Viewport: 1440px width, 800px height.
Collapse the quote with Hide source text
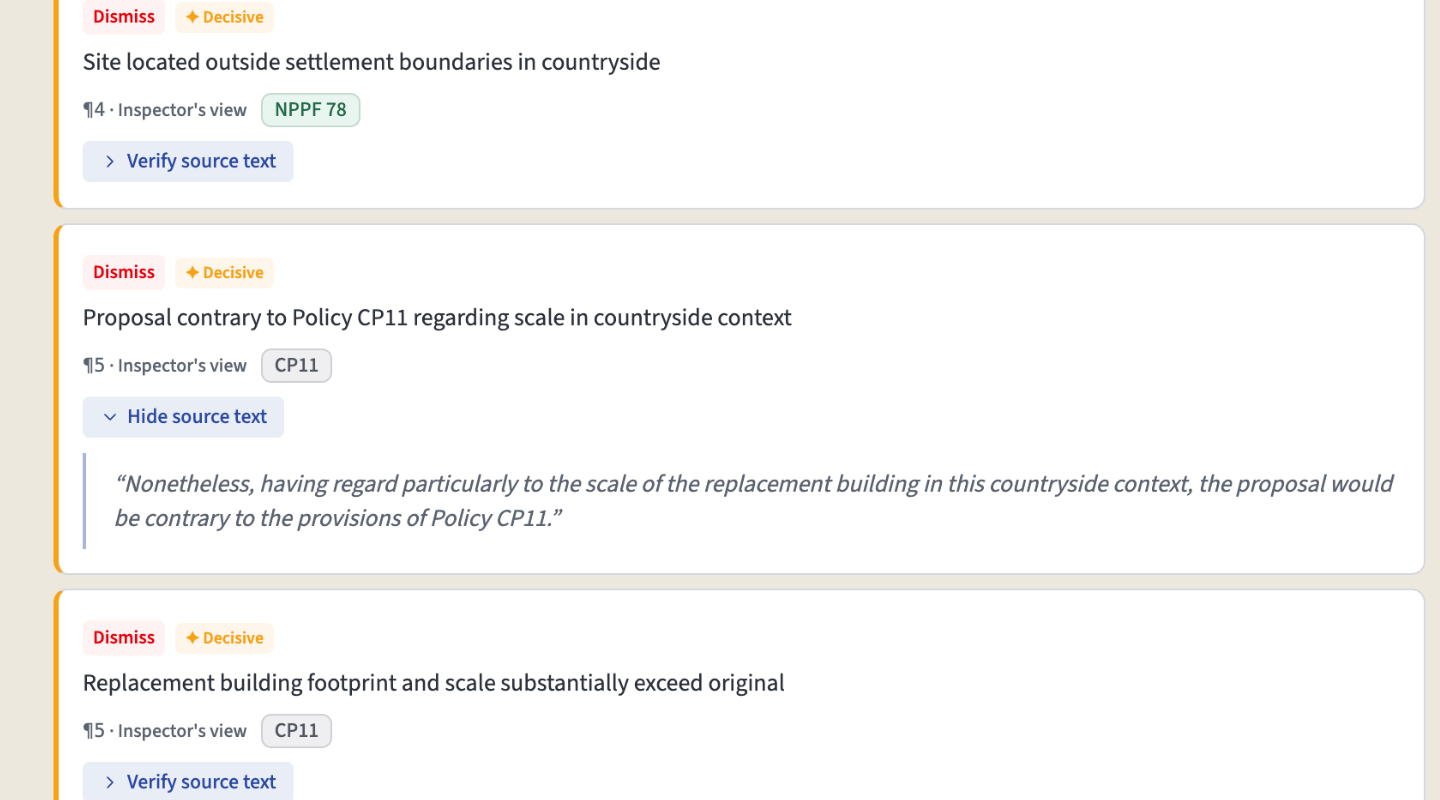click(183, 417)
